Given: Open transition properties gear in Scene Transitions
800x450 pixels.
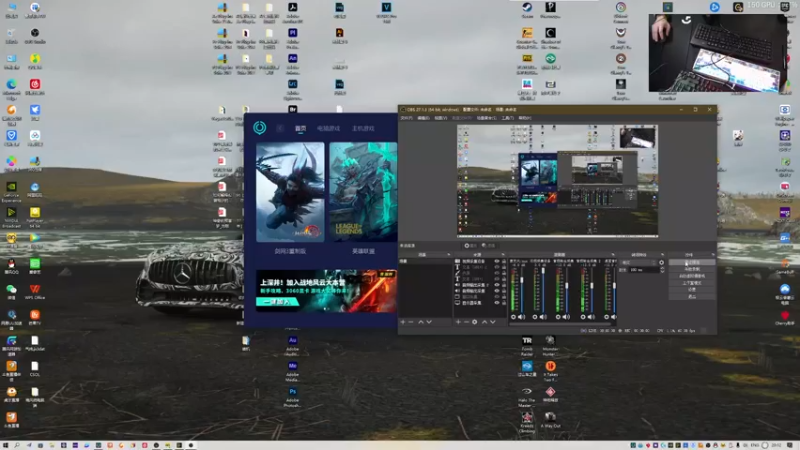Looking at the screenshot, I should coord(662,262).
